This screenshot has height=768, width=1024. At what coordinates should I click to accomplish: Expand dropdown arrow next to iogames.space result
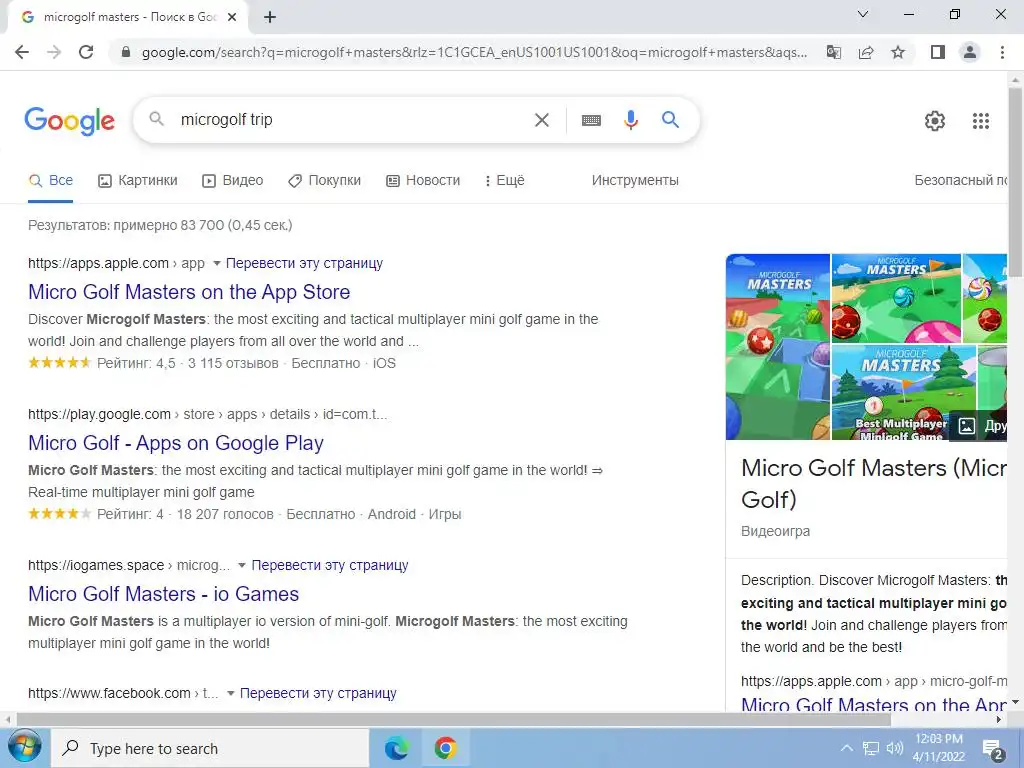pos(242,565)
